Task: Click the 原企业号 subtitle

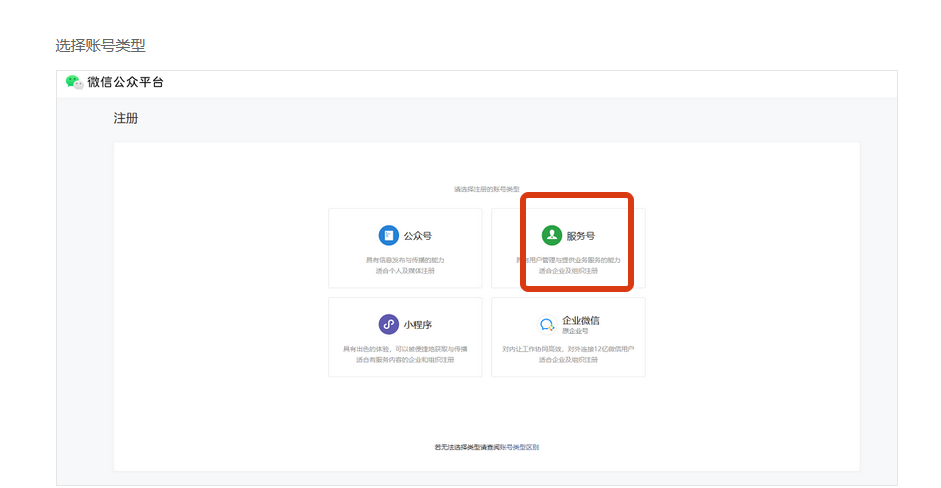Action: 575,331
